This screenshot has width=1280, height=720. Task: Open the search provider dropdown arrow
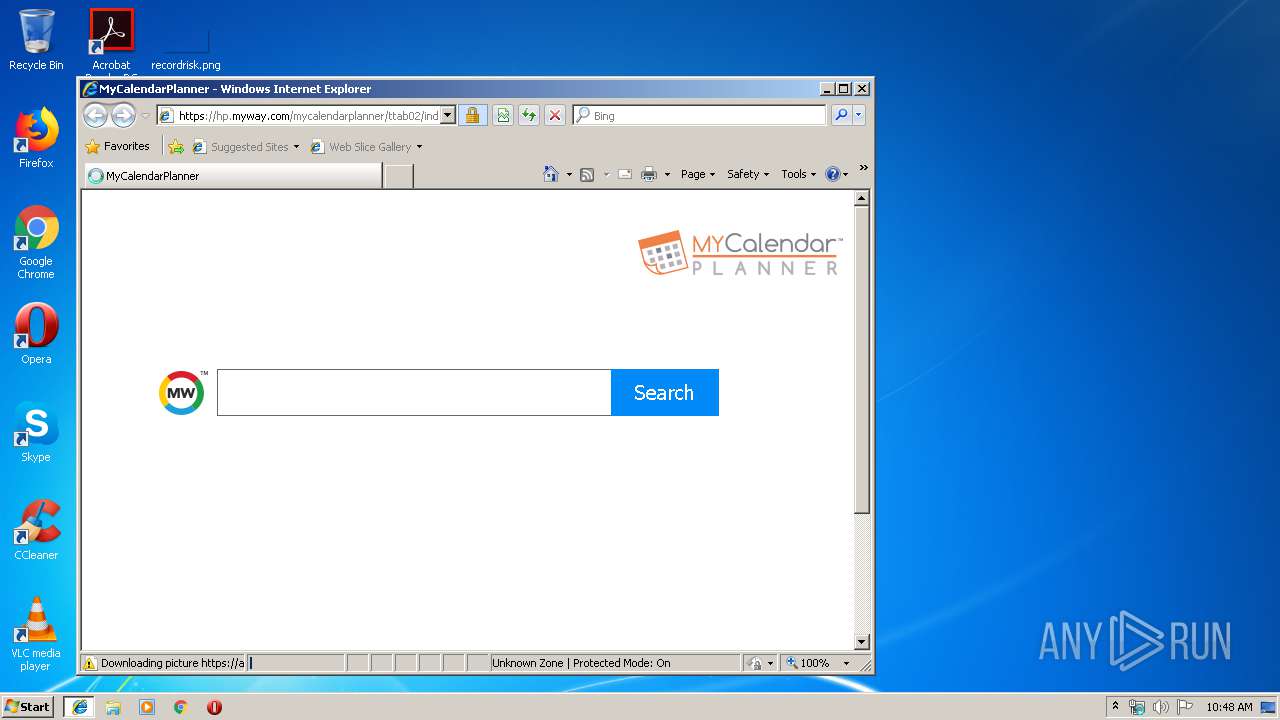858,115
